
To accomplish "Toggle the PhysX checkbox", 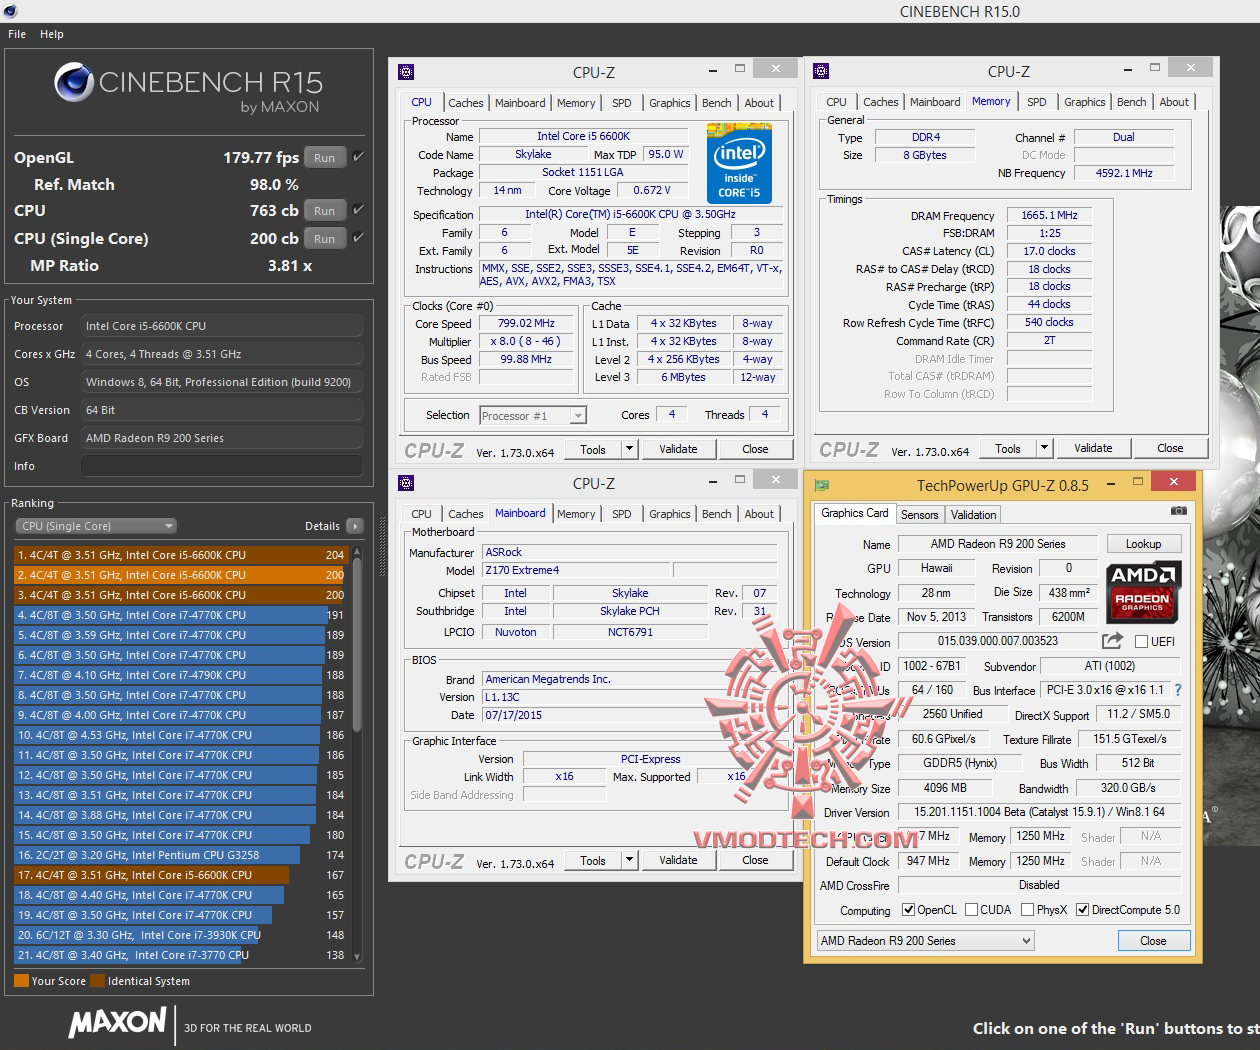I will (x=1027, y=910).
